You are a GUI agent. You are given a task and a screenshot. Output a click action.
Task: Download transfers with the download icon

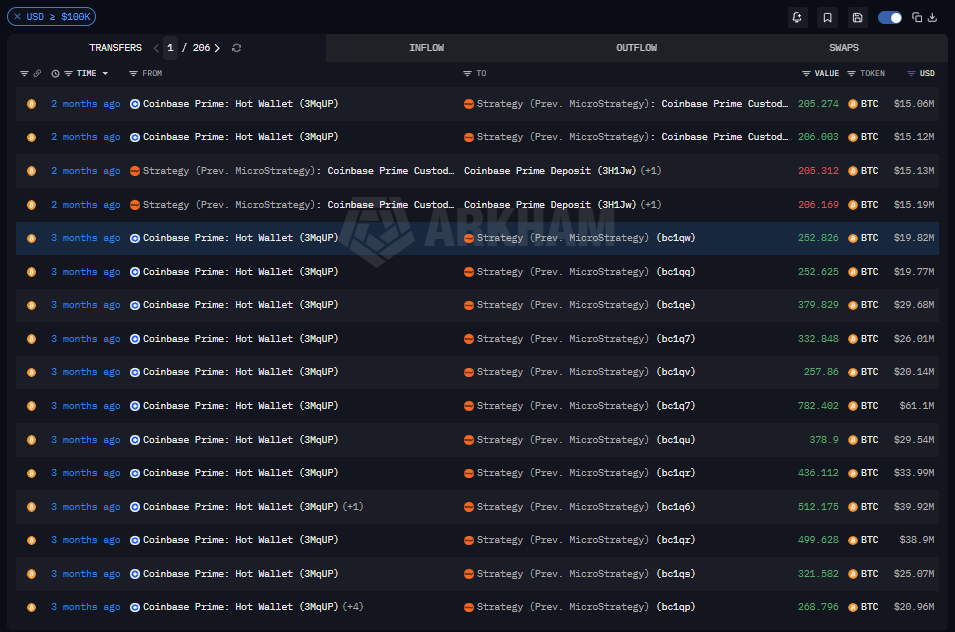pos(932,17)
